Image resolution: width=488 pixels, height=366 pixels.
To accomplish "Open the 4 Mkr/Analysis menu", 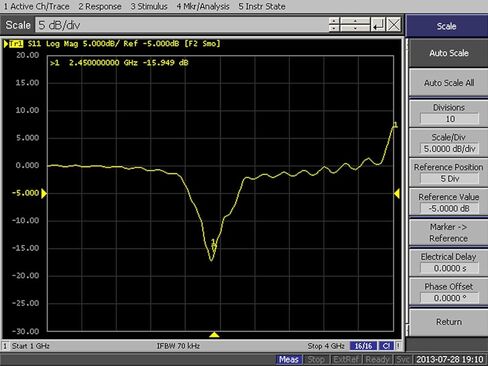I will pos(203,6).
